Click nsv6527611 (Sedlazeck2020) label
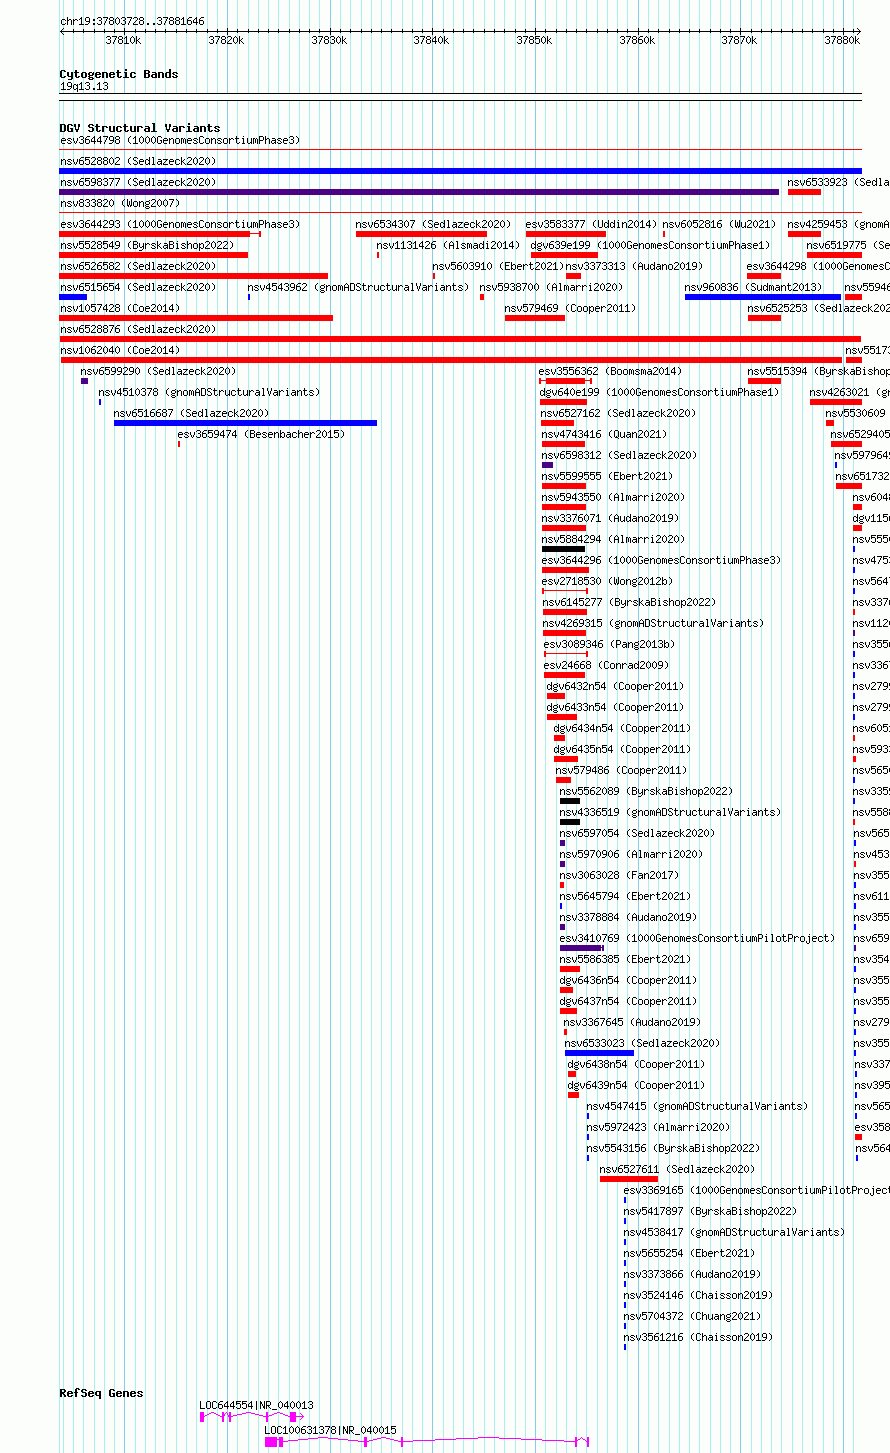The height and width of the screenshot is (1453, 890). click(x=677, y=1169)
